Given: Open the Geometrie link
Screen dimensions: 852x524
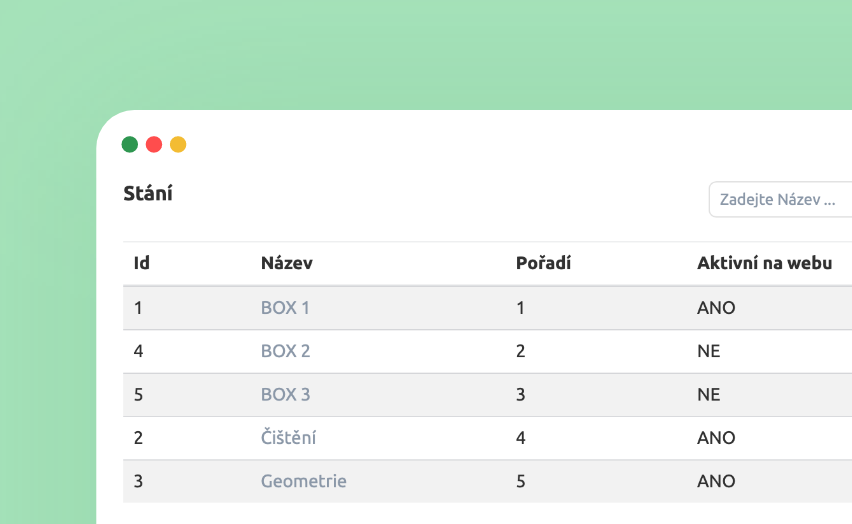Looking at the screenshot, I should point(303,481).
